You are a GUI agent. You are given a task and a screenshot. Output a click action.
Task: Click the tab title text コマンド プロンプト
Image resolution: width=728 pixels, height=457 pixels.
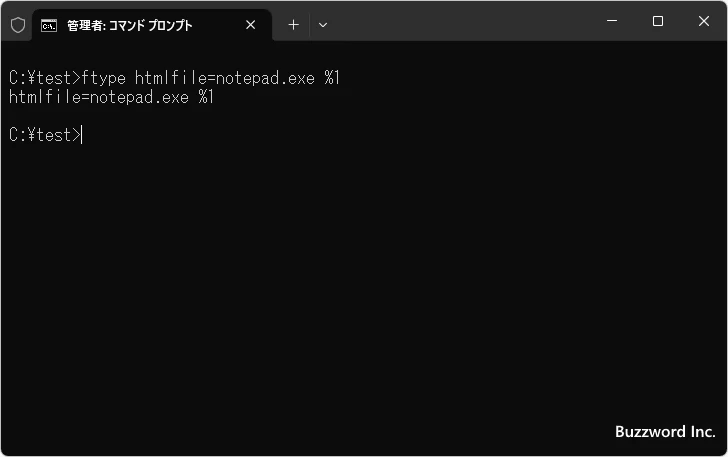(150, 25)
